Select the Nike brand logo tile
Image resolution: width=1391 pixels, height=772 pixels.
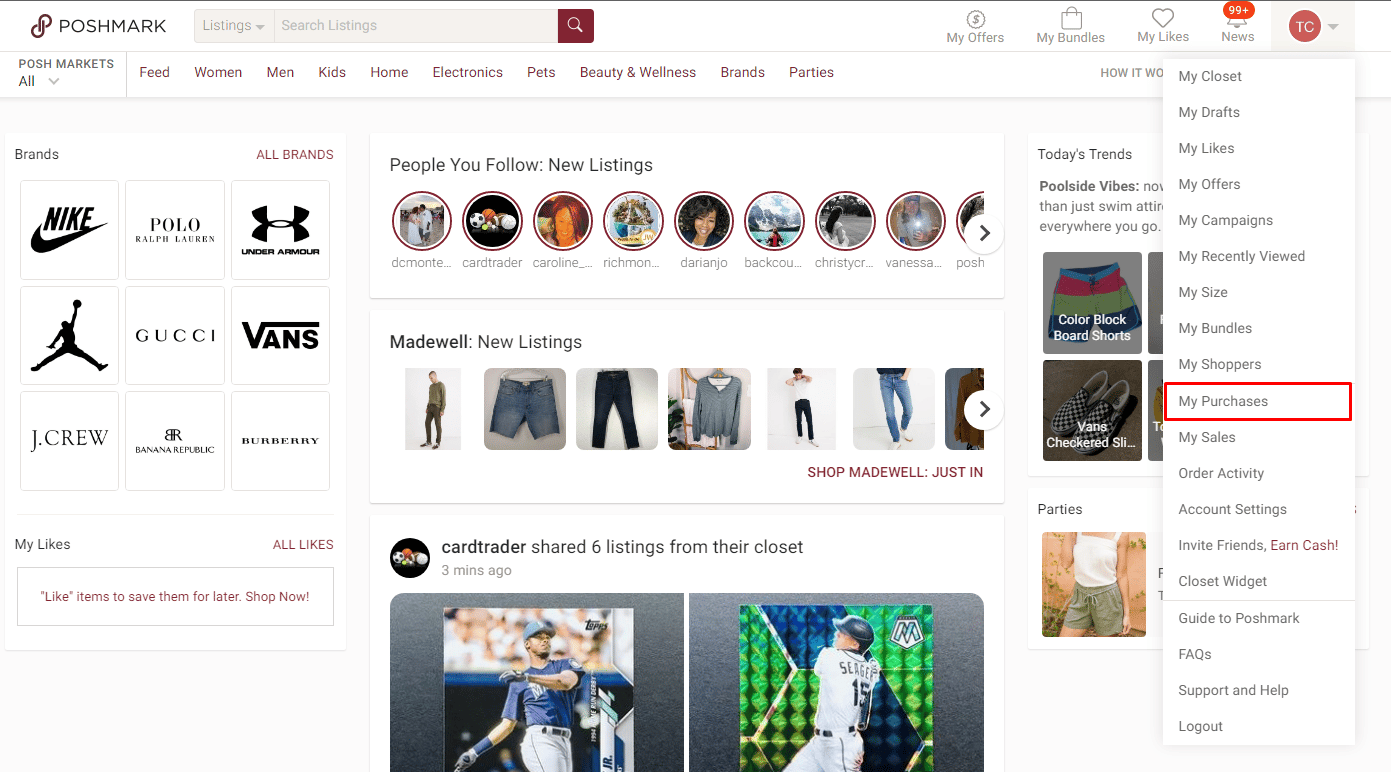(x=69, y=230)
